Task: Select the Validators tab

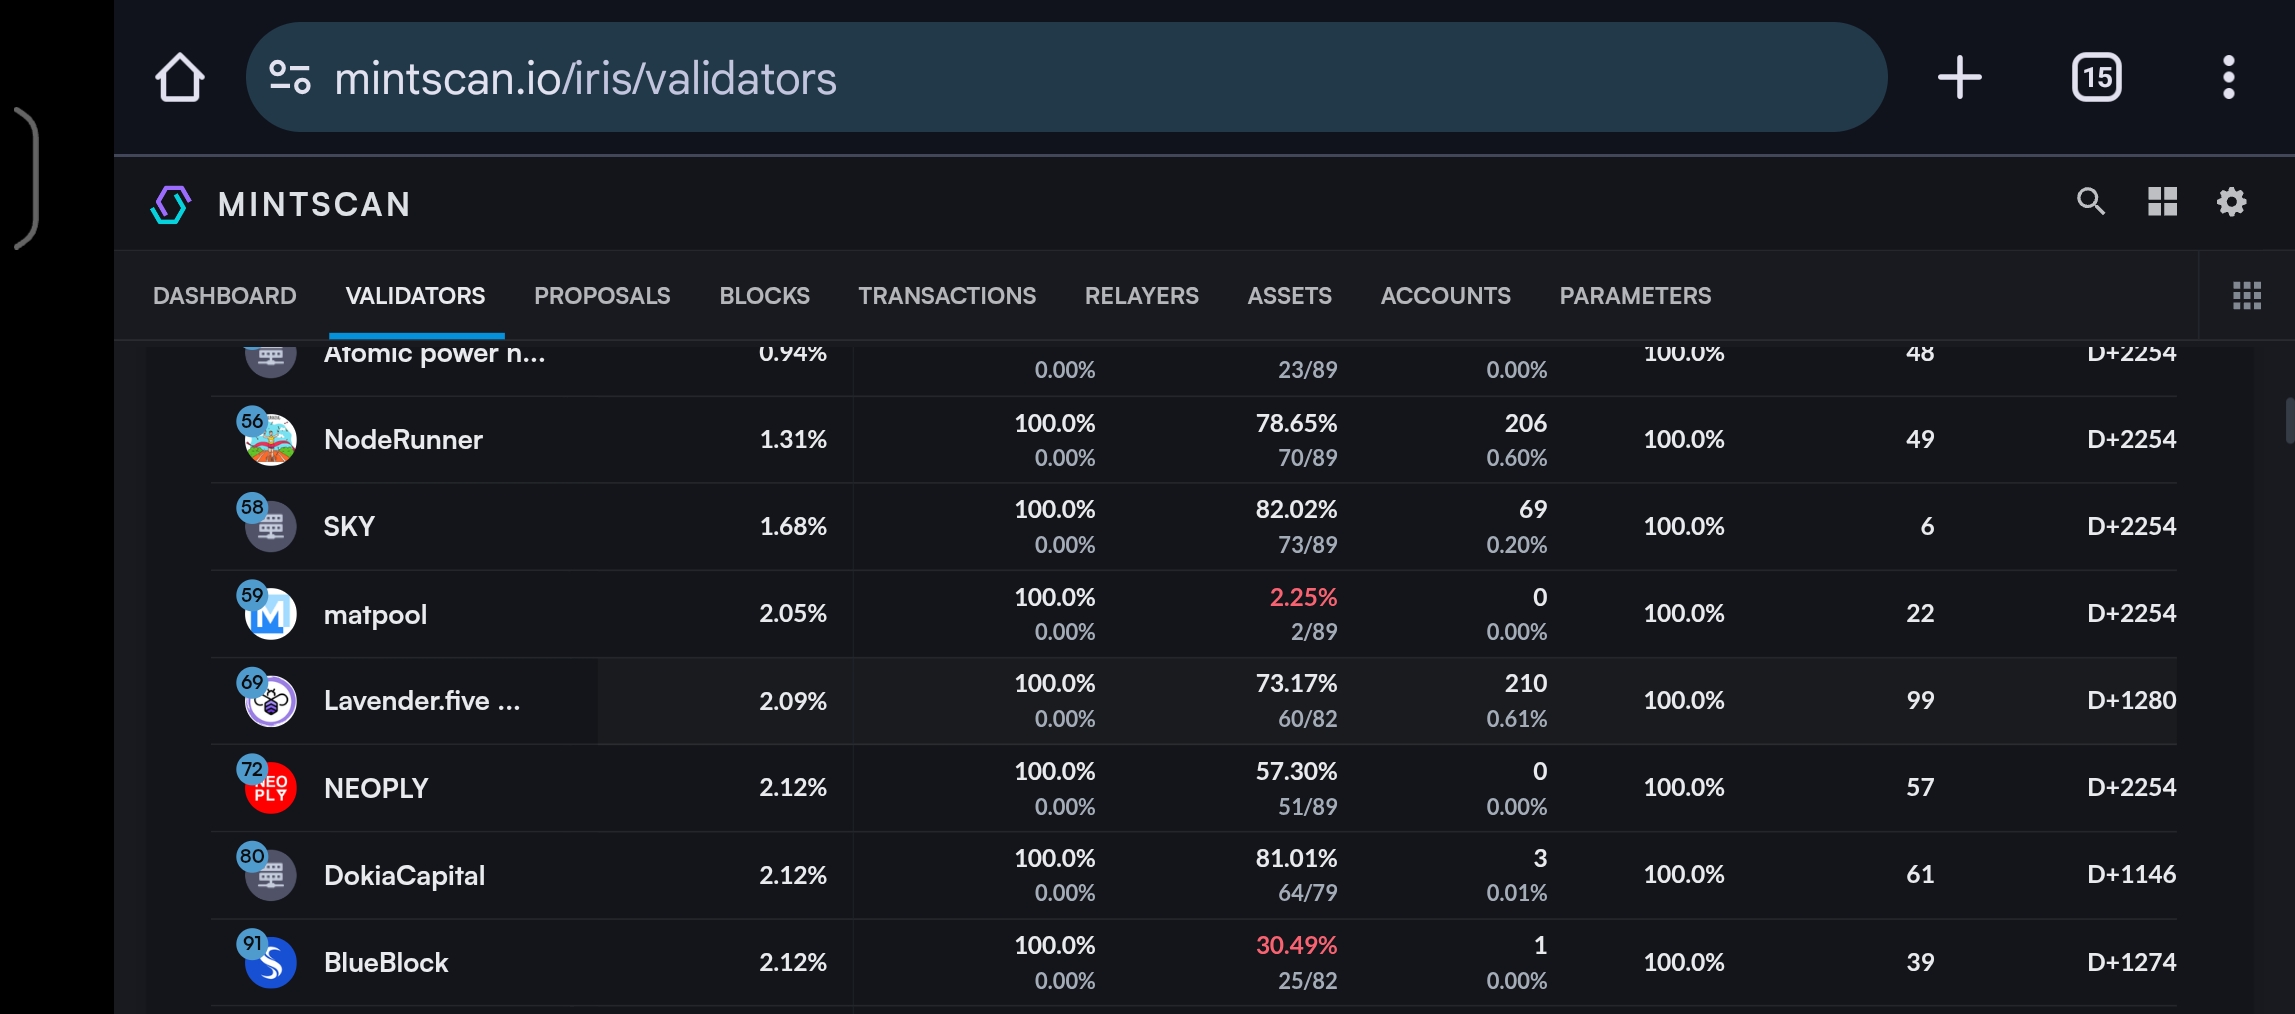Action: coord(415,296)
